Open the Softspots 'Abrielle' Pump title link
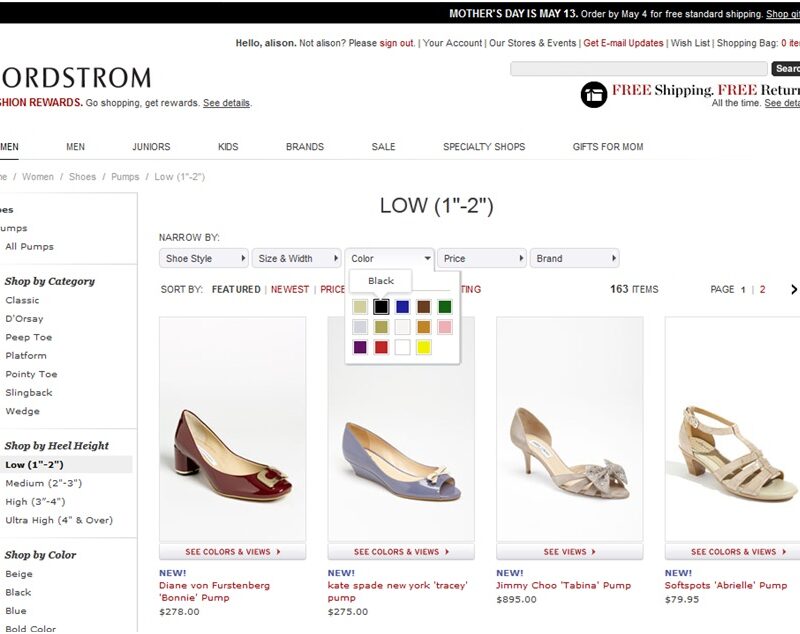Screen dimensions: 800x634 (x=726, y=586)
